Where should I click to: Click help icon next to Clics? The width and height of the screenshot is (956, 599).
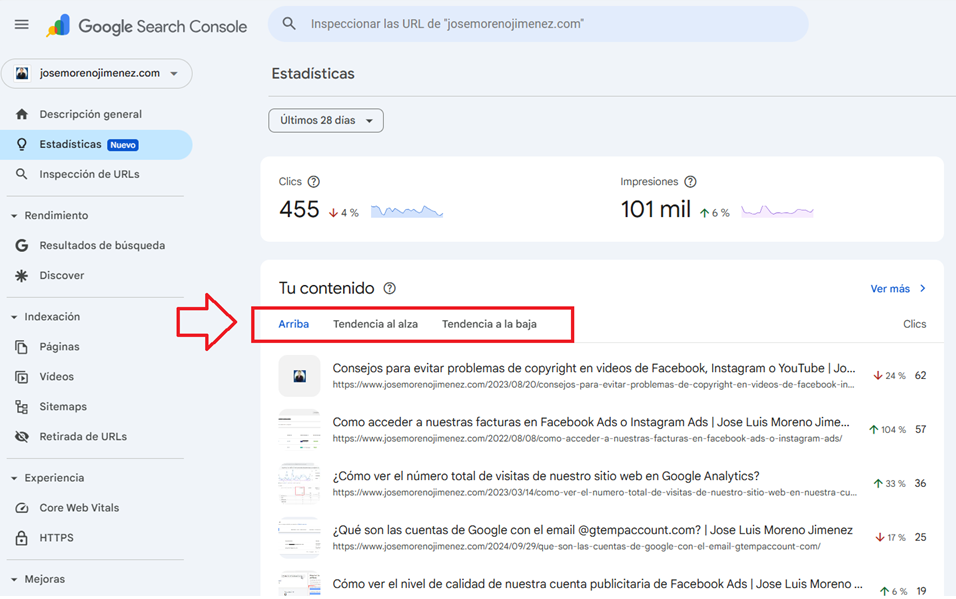pos(314,182)
